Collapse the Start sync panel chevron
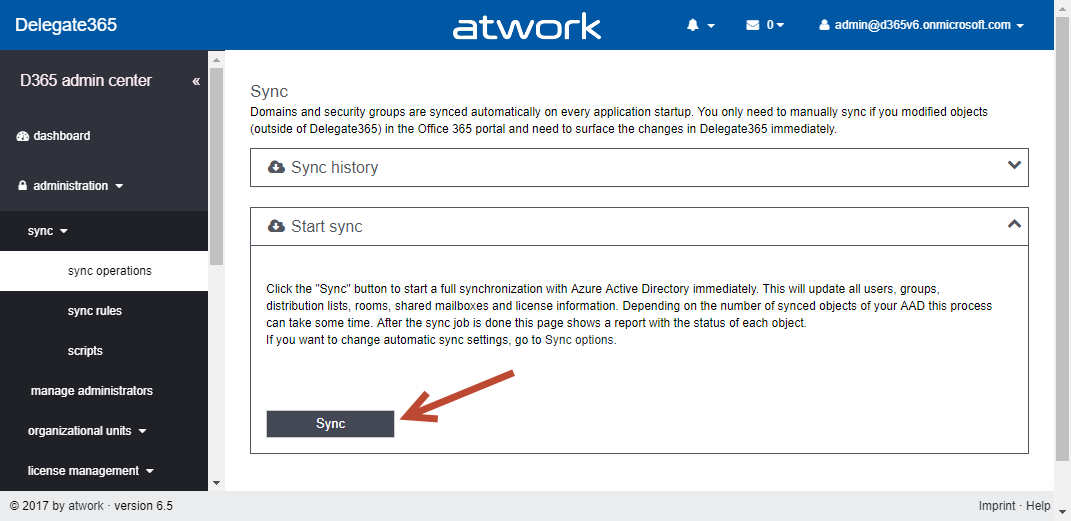This screenshot has width=1071, height=521. coord(1014,223)
